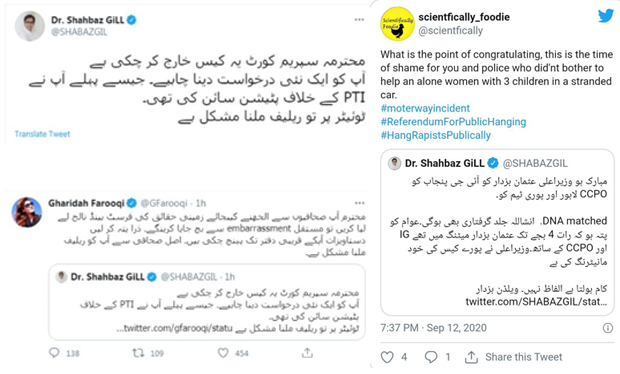Open replies on the scientfically_foodie tweet
Viewport: 620px width, 374px height.
tap(431, 357)
